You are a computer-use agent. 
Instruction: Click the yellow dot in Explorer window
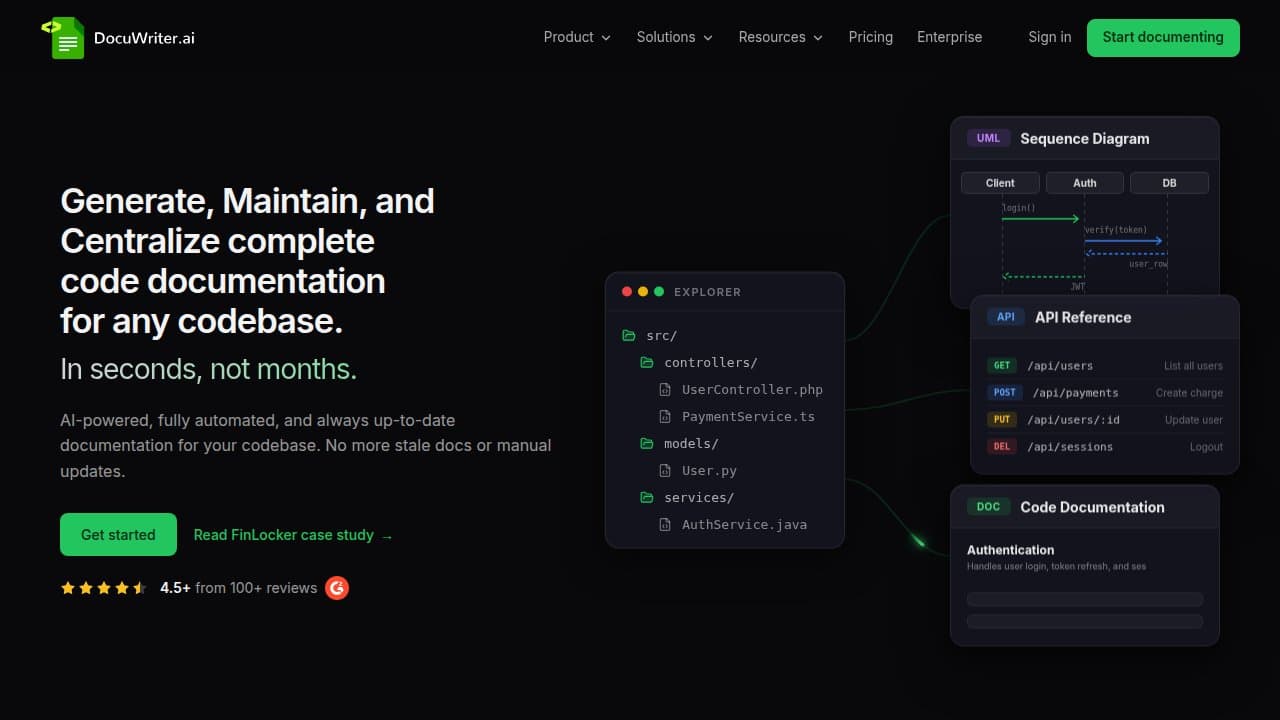643,292
